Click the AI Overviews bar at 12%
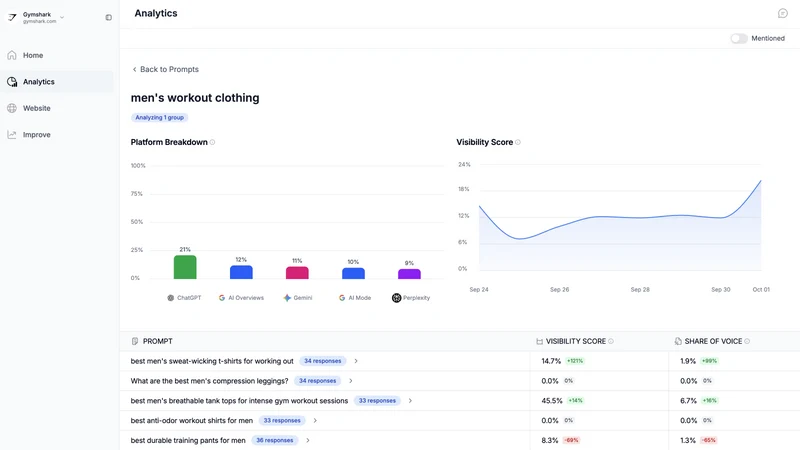This screenshot has width=800, height=450. 241,272
